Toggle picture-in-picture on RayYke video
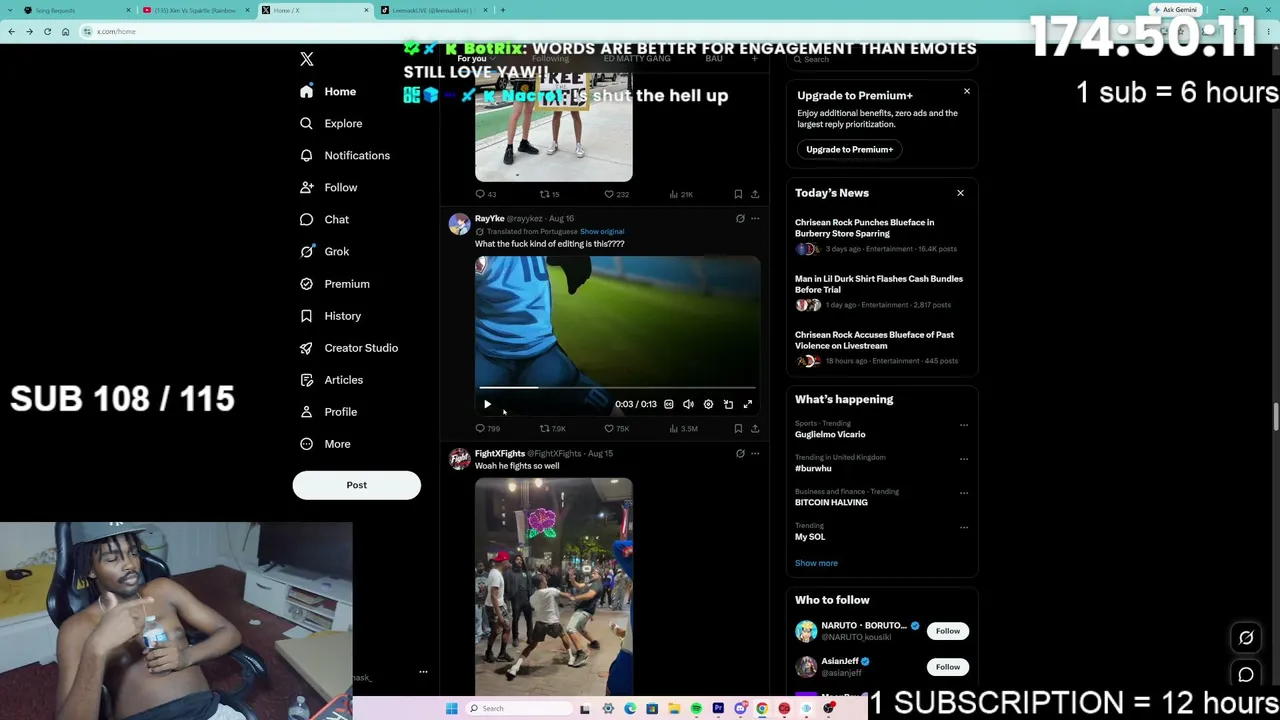 728,404
